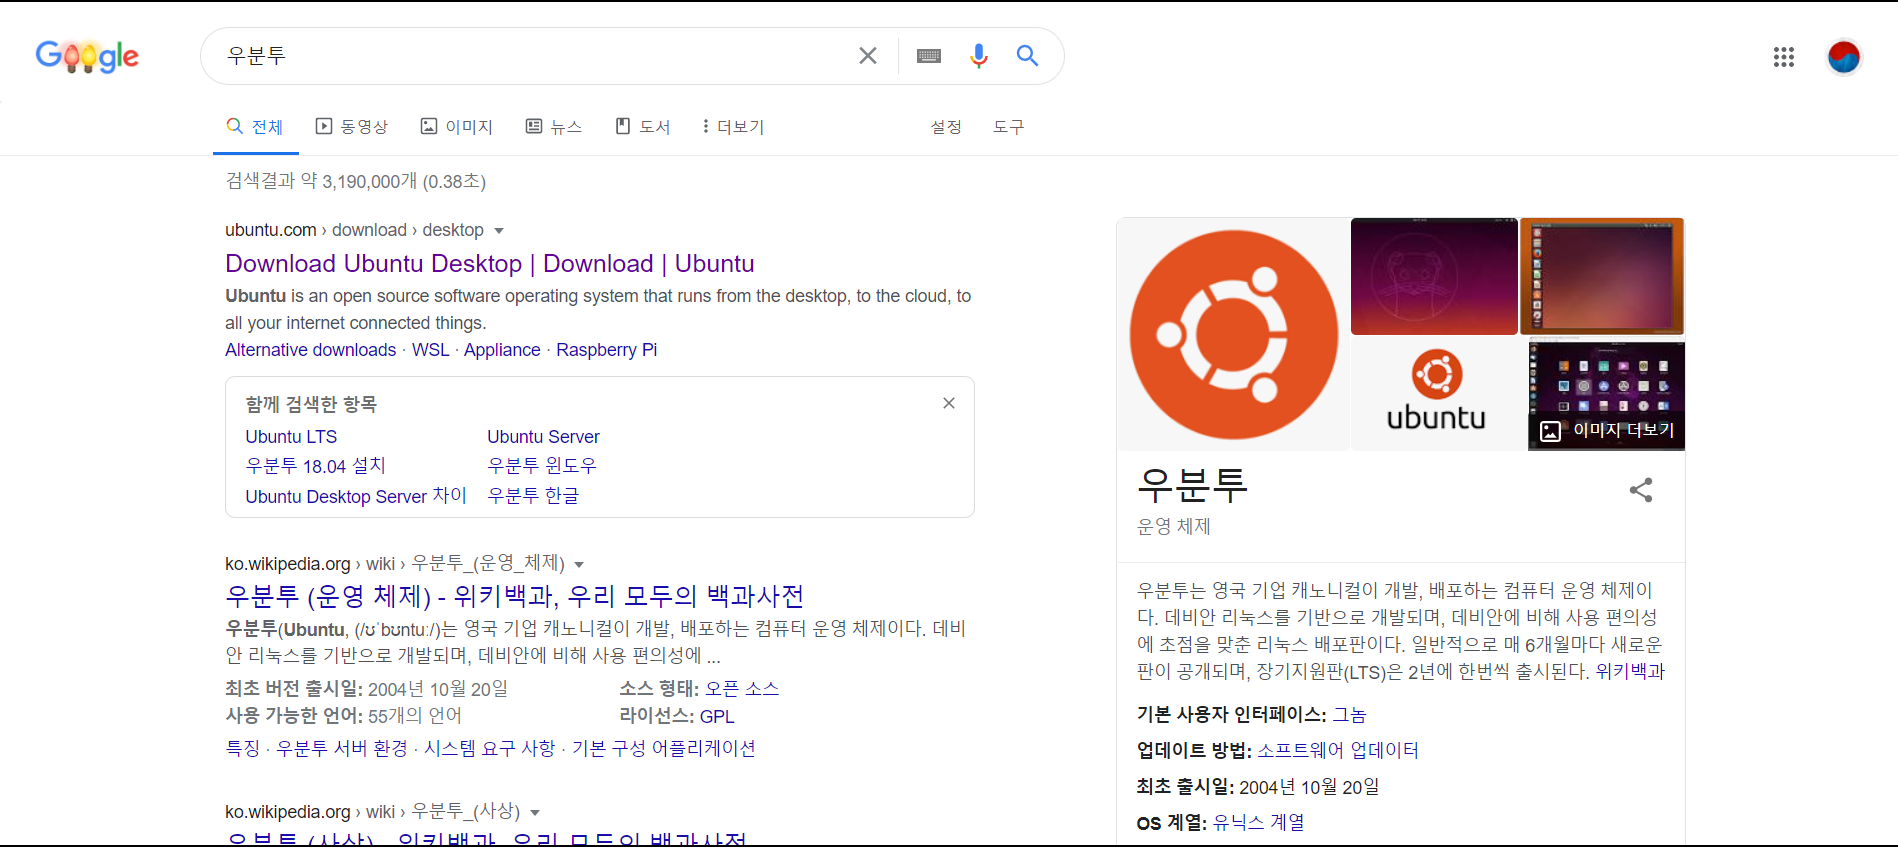Click the 우분투 heading in knowledge panel
Image resolution: width=1898 pixels, height=847 pixels.
click(x=1192, y=485)
